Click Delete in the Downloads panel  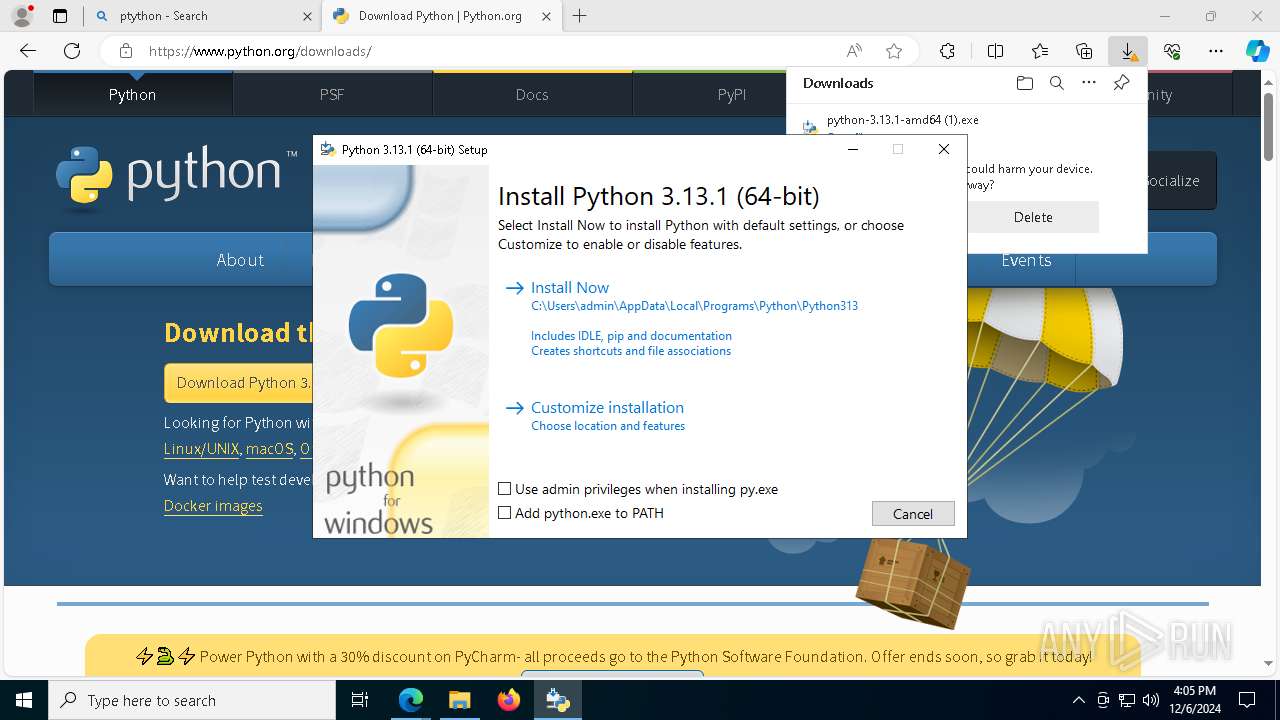pyautogui.click(x=1033, y=217)
